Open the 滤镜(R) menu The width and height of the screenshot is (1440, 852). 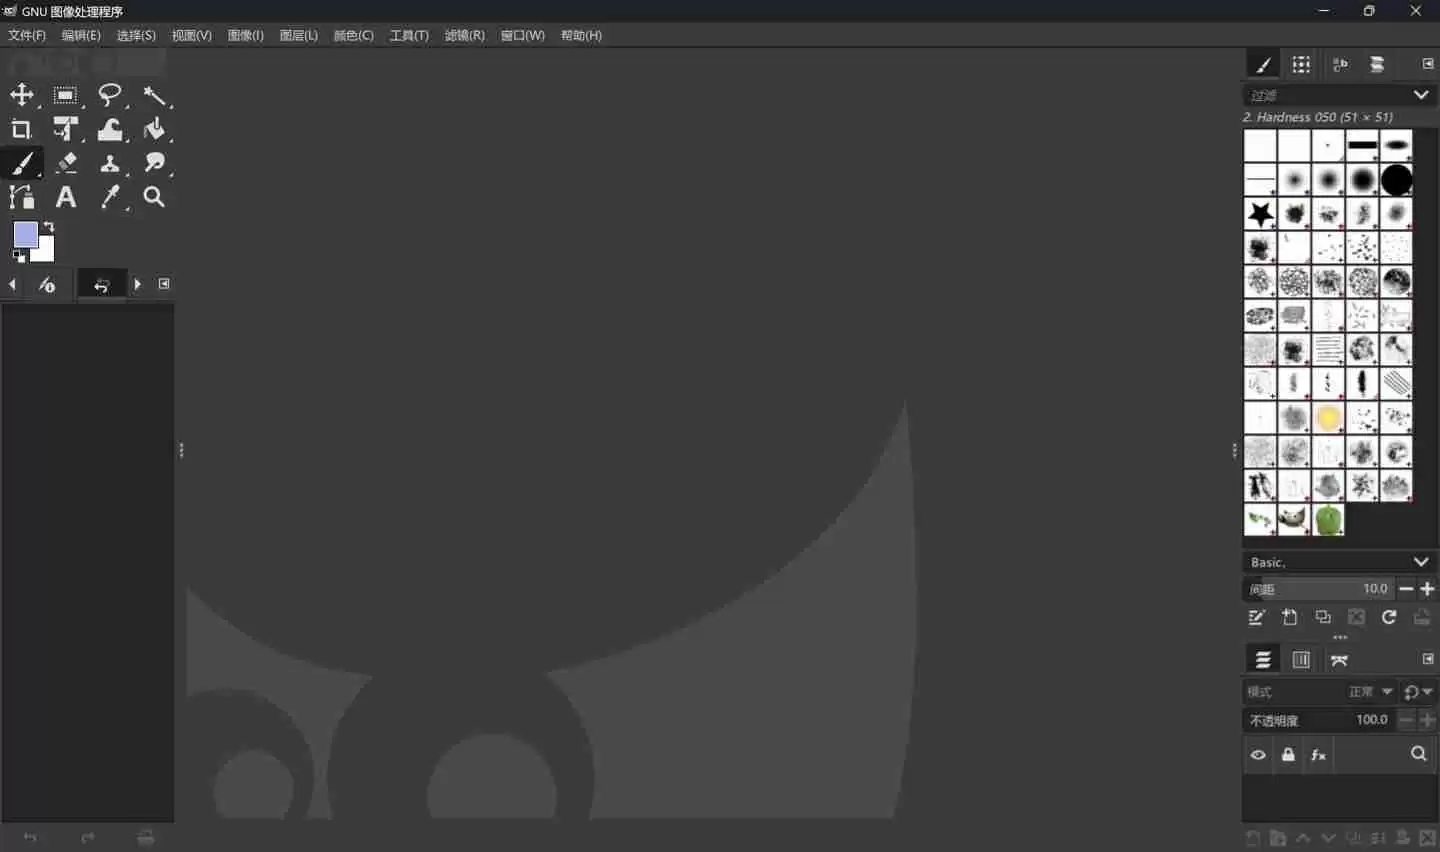(x=463, y=35)
